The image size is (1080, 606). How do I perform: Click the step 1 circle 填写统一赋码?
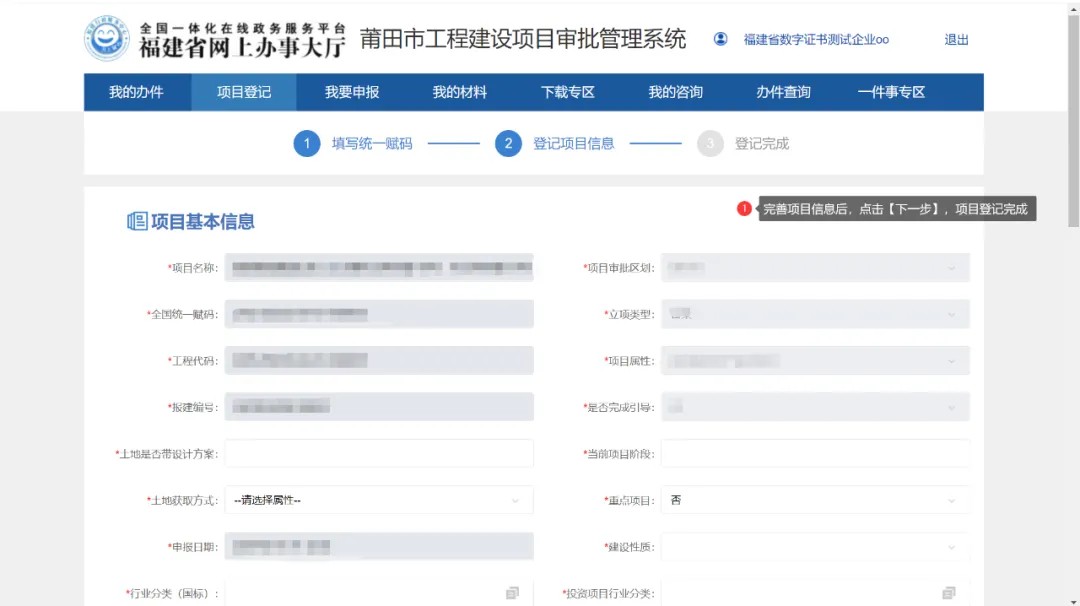tap(306, 144)
